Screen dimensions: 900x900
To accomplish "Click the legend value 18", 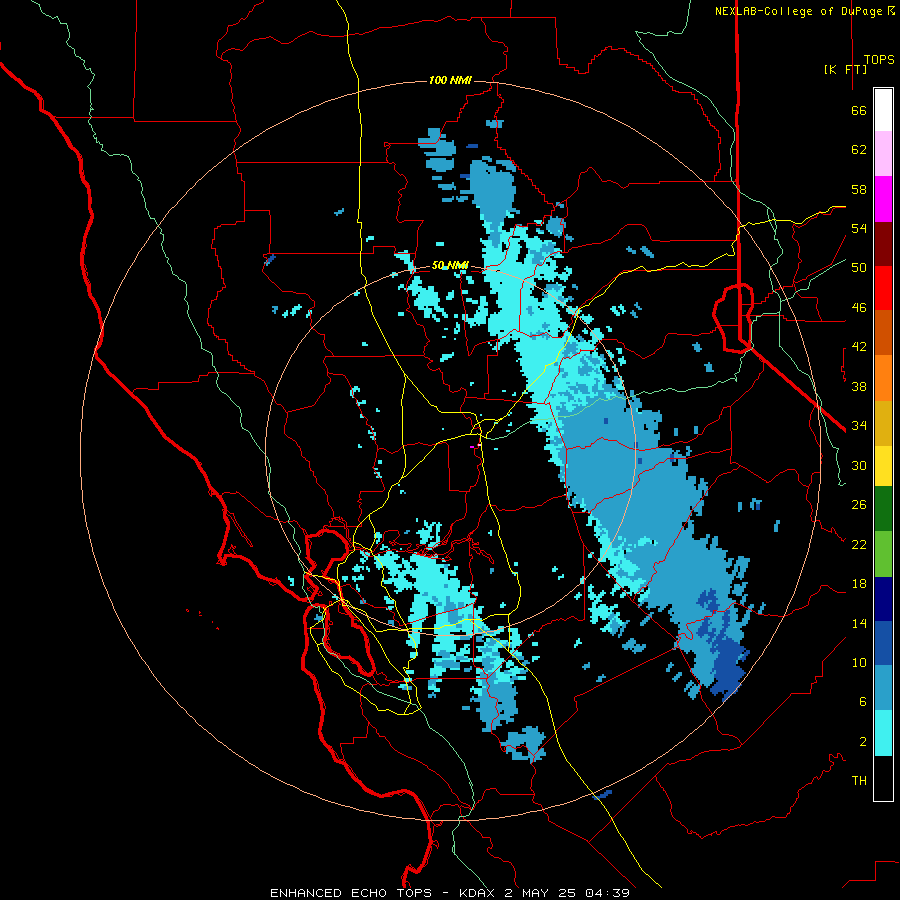I will coord(859,584).
